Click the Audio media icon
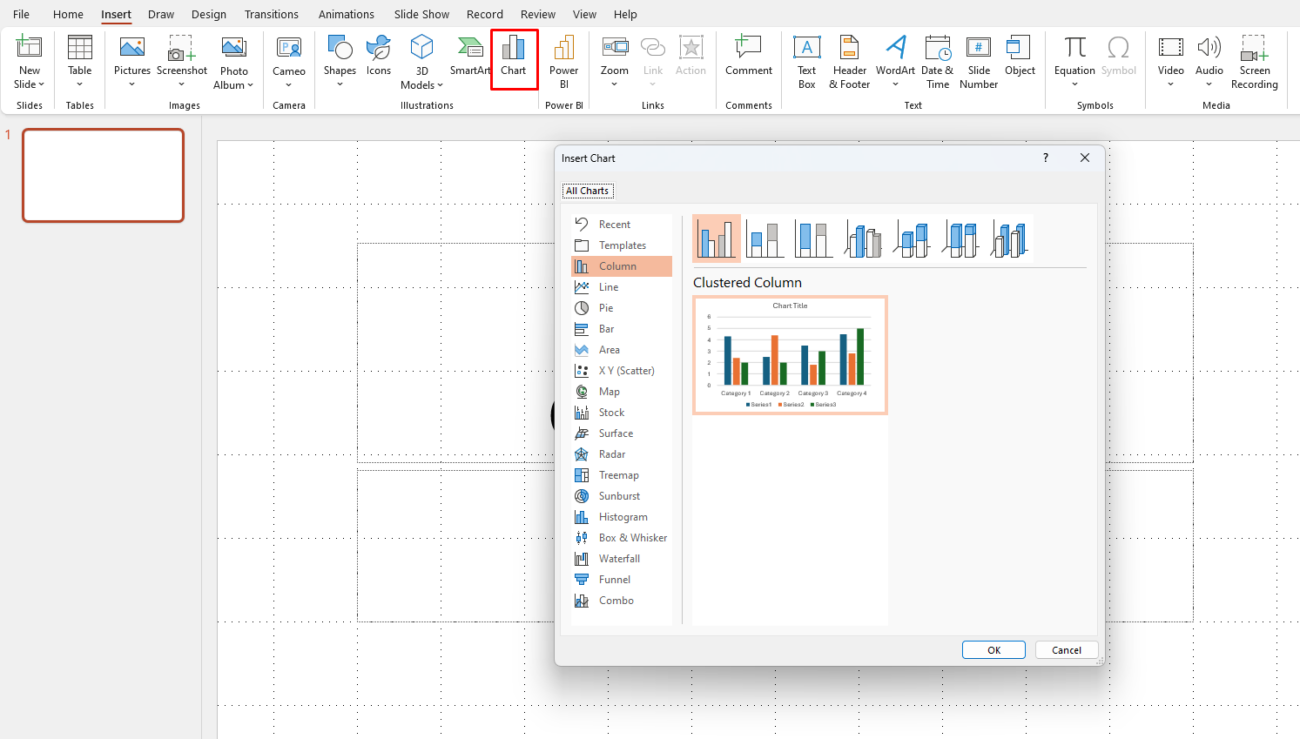The height and width of the screenshot is (739, 1300). click(x=1209, y=47)
